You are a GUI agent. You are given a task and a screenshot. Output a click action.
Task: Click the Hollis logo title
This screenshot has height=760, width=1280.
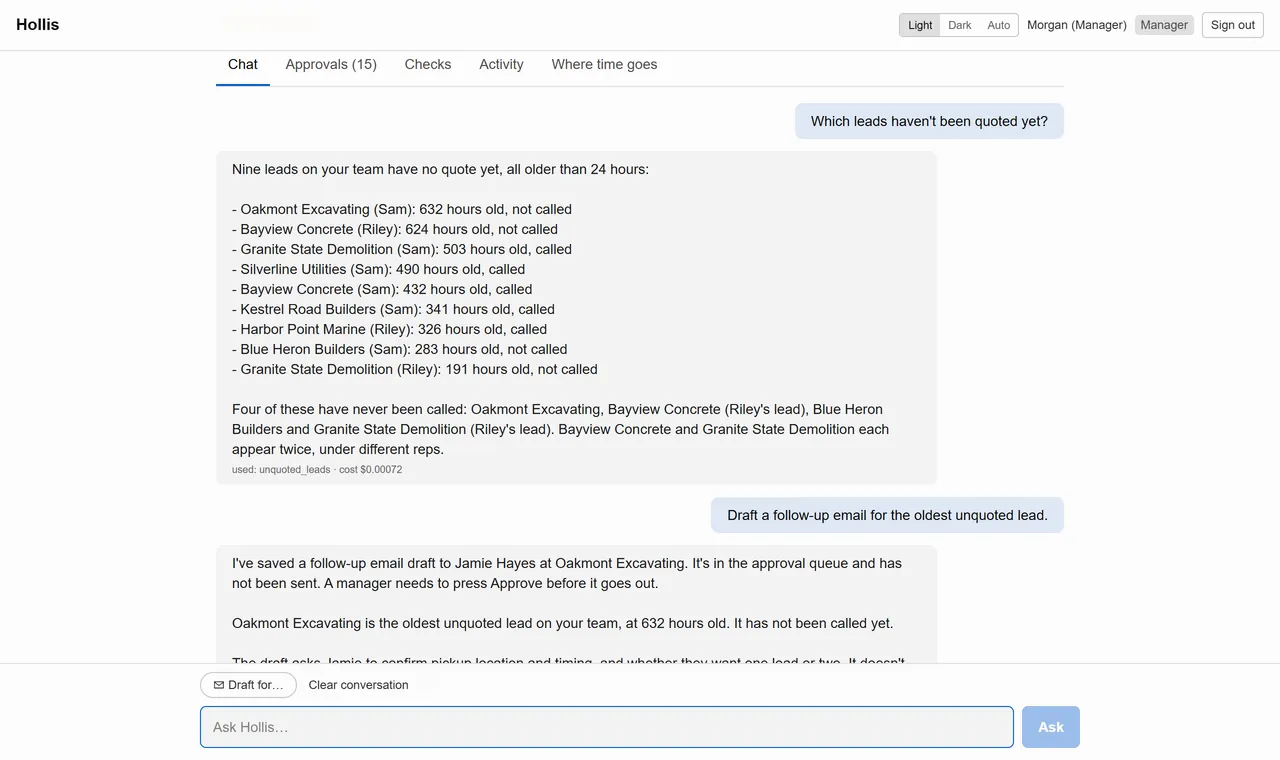38,25
